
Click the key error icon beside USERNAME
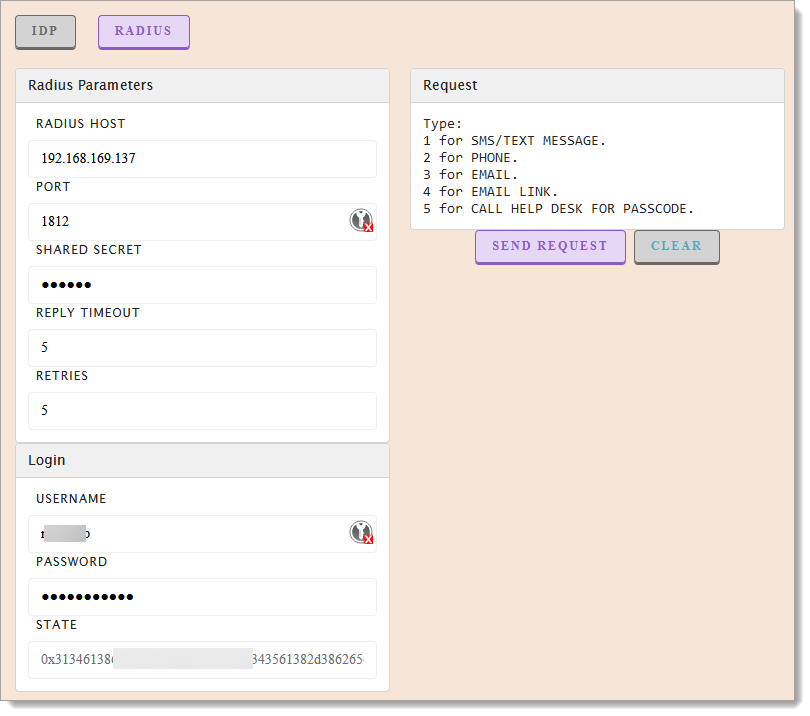click(362, 532)
